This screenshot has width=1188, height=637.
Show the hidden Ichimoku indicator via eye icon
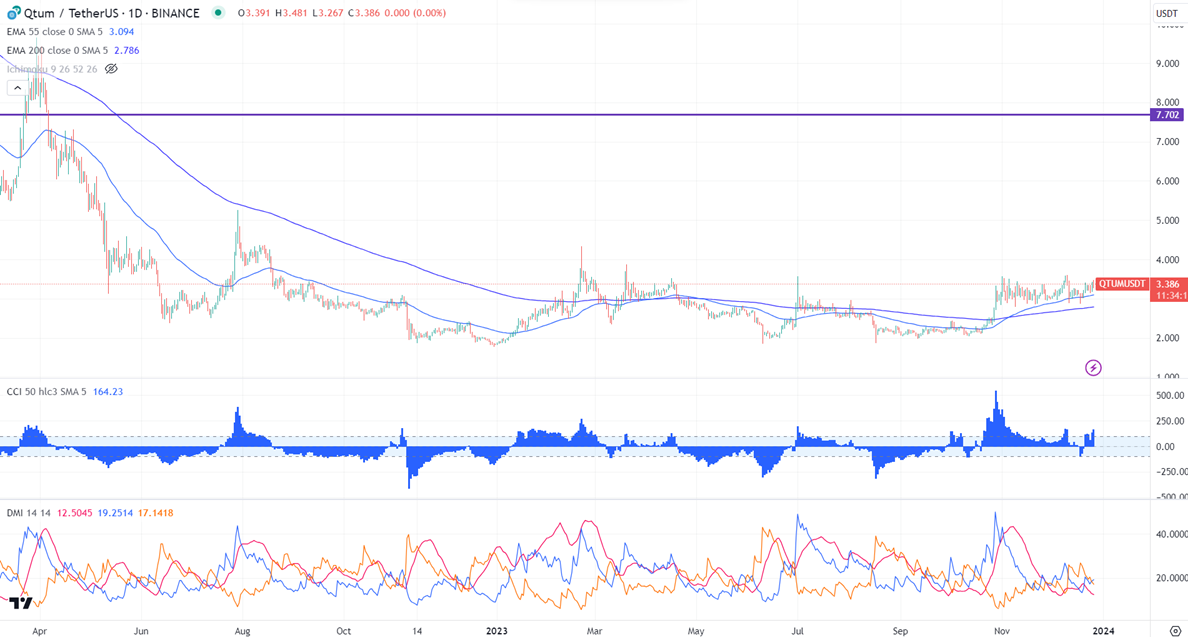111,69
